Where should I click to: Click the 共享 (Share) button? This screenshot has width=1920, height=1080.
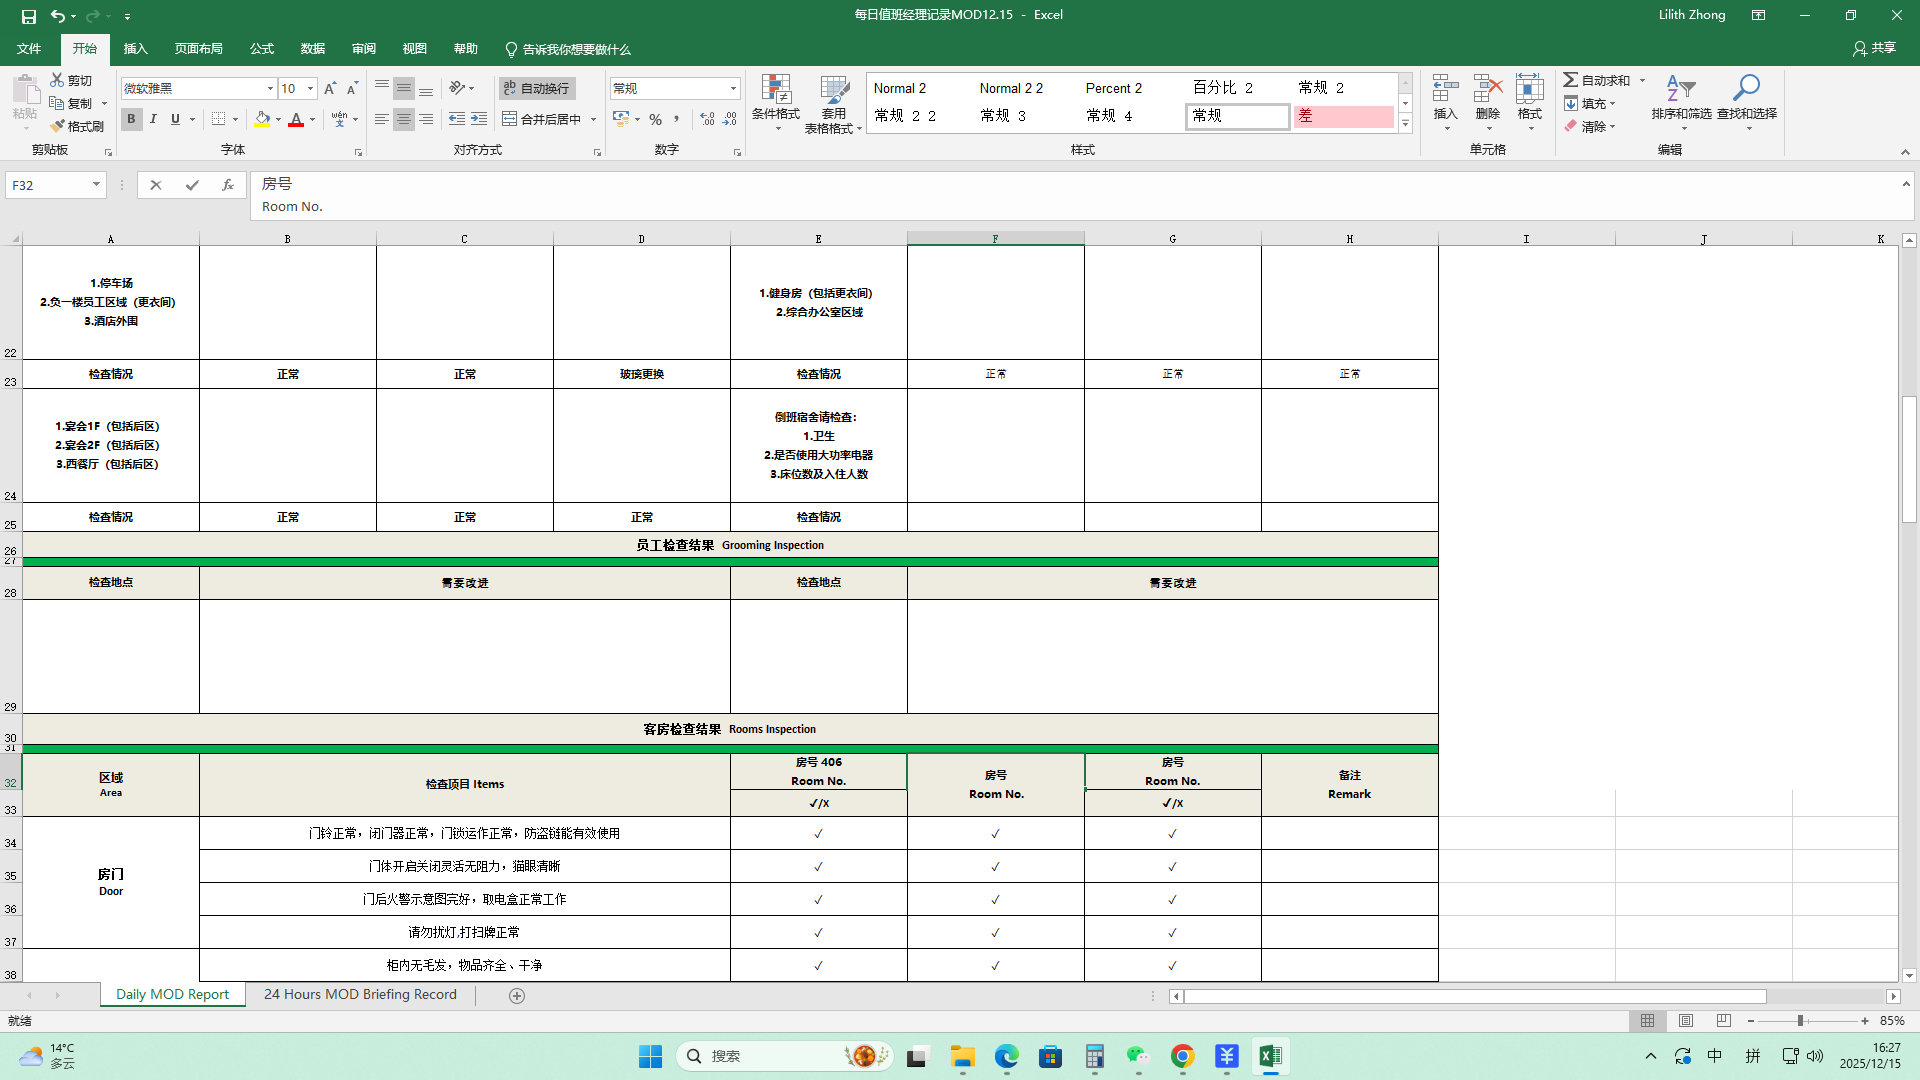[x=1874, y=48]
